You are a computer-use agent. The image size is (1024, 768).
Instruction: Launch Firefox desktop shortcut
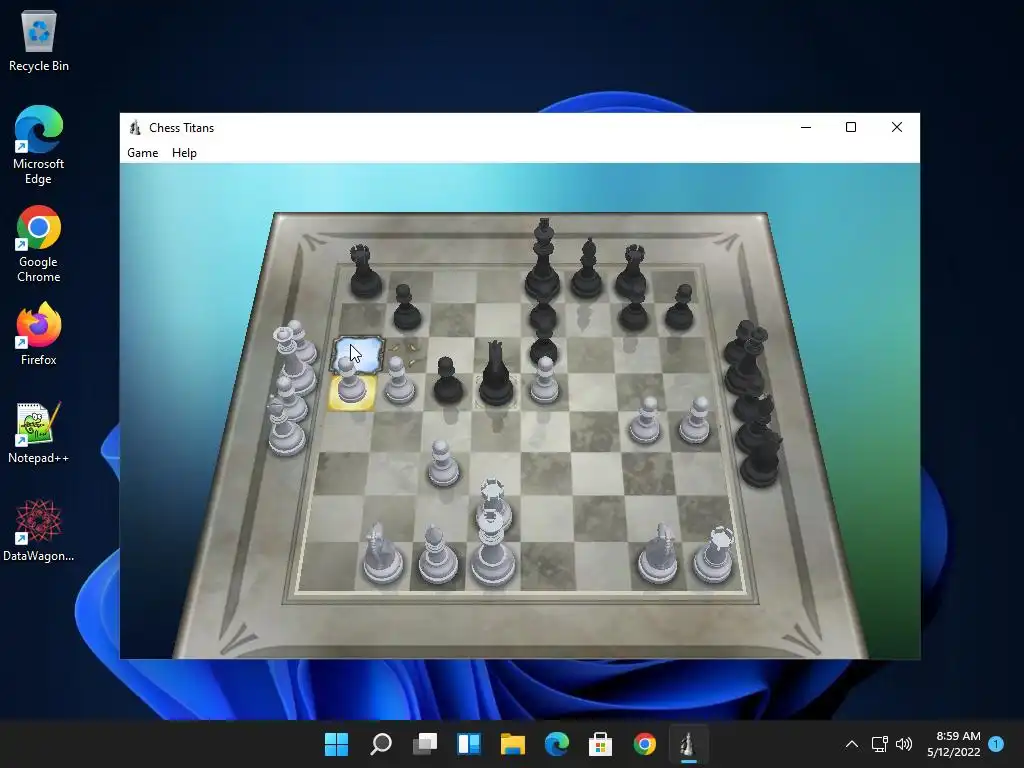click(x=39, y=333)
